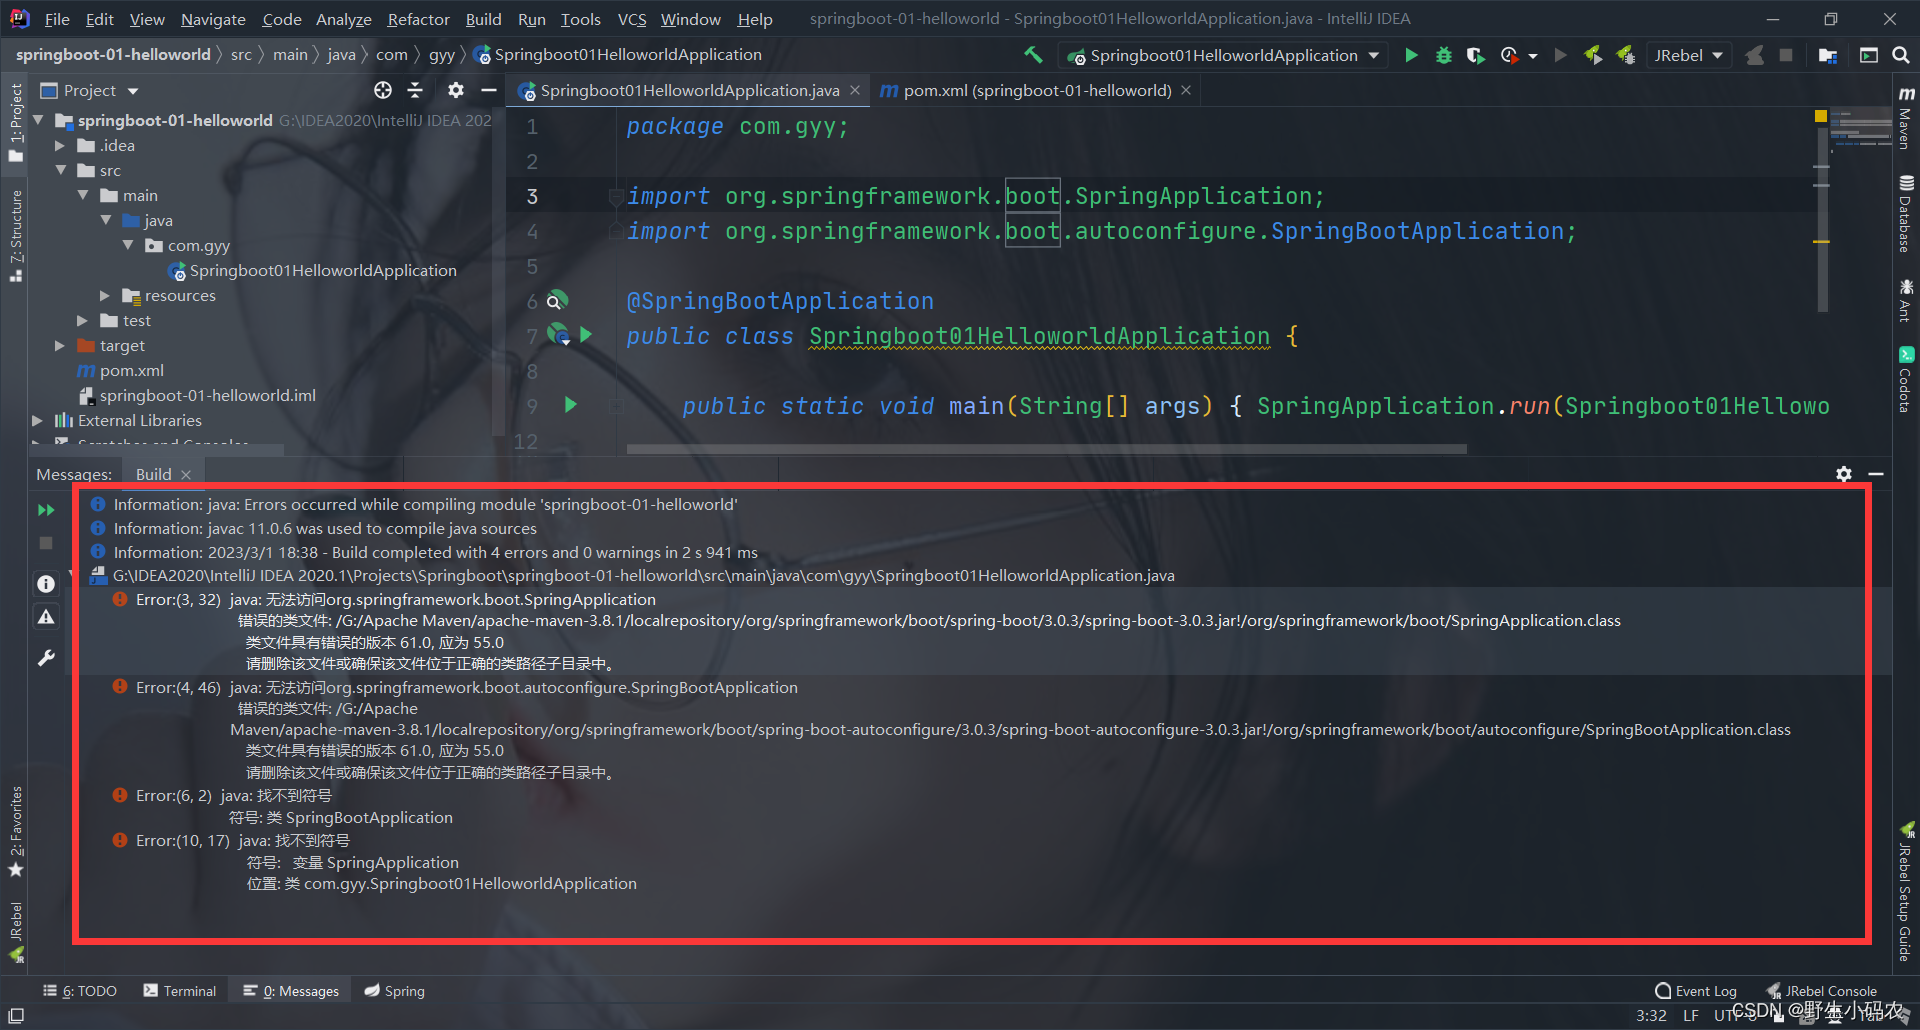The width and height of the screenshot is (1920, 1030).
Task: Expand the test folder
Action: pyautogui.click(x=82, y=321)
